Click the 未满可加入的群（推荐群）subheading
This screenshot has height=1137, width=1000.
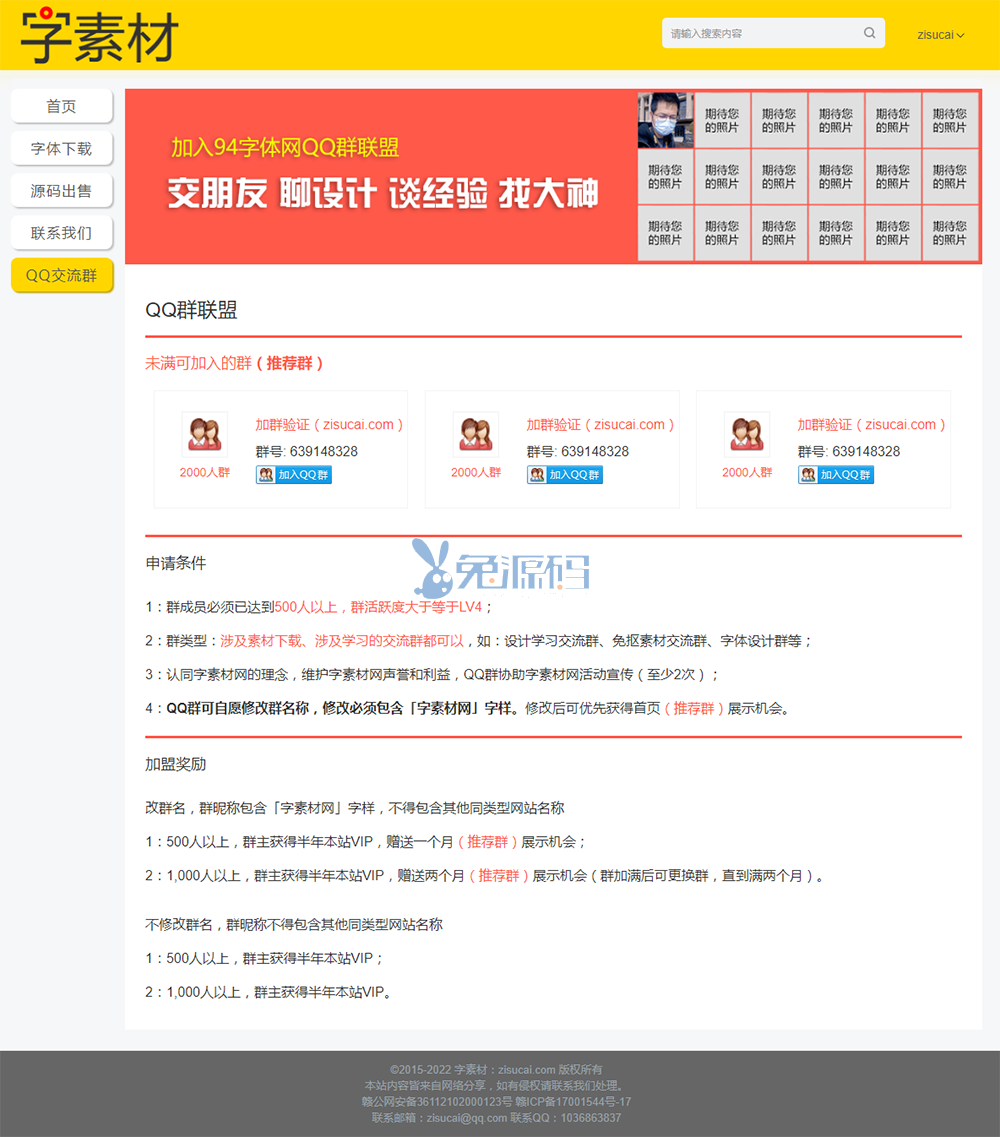[234, 363]
